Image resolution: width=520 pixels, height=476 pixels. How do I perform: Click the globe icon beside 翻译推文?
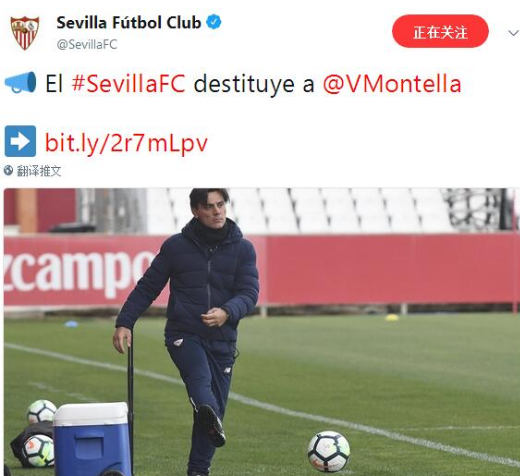[x=8, y=171]
